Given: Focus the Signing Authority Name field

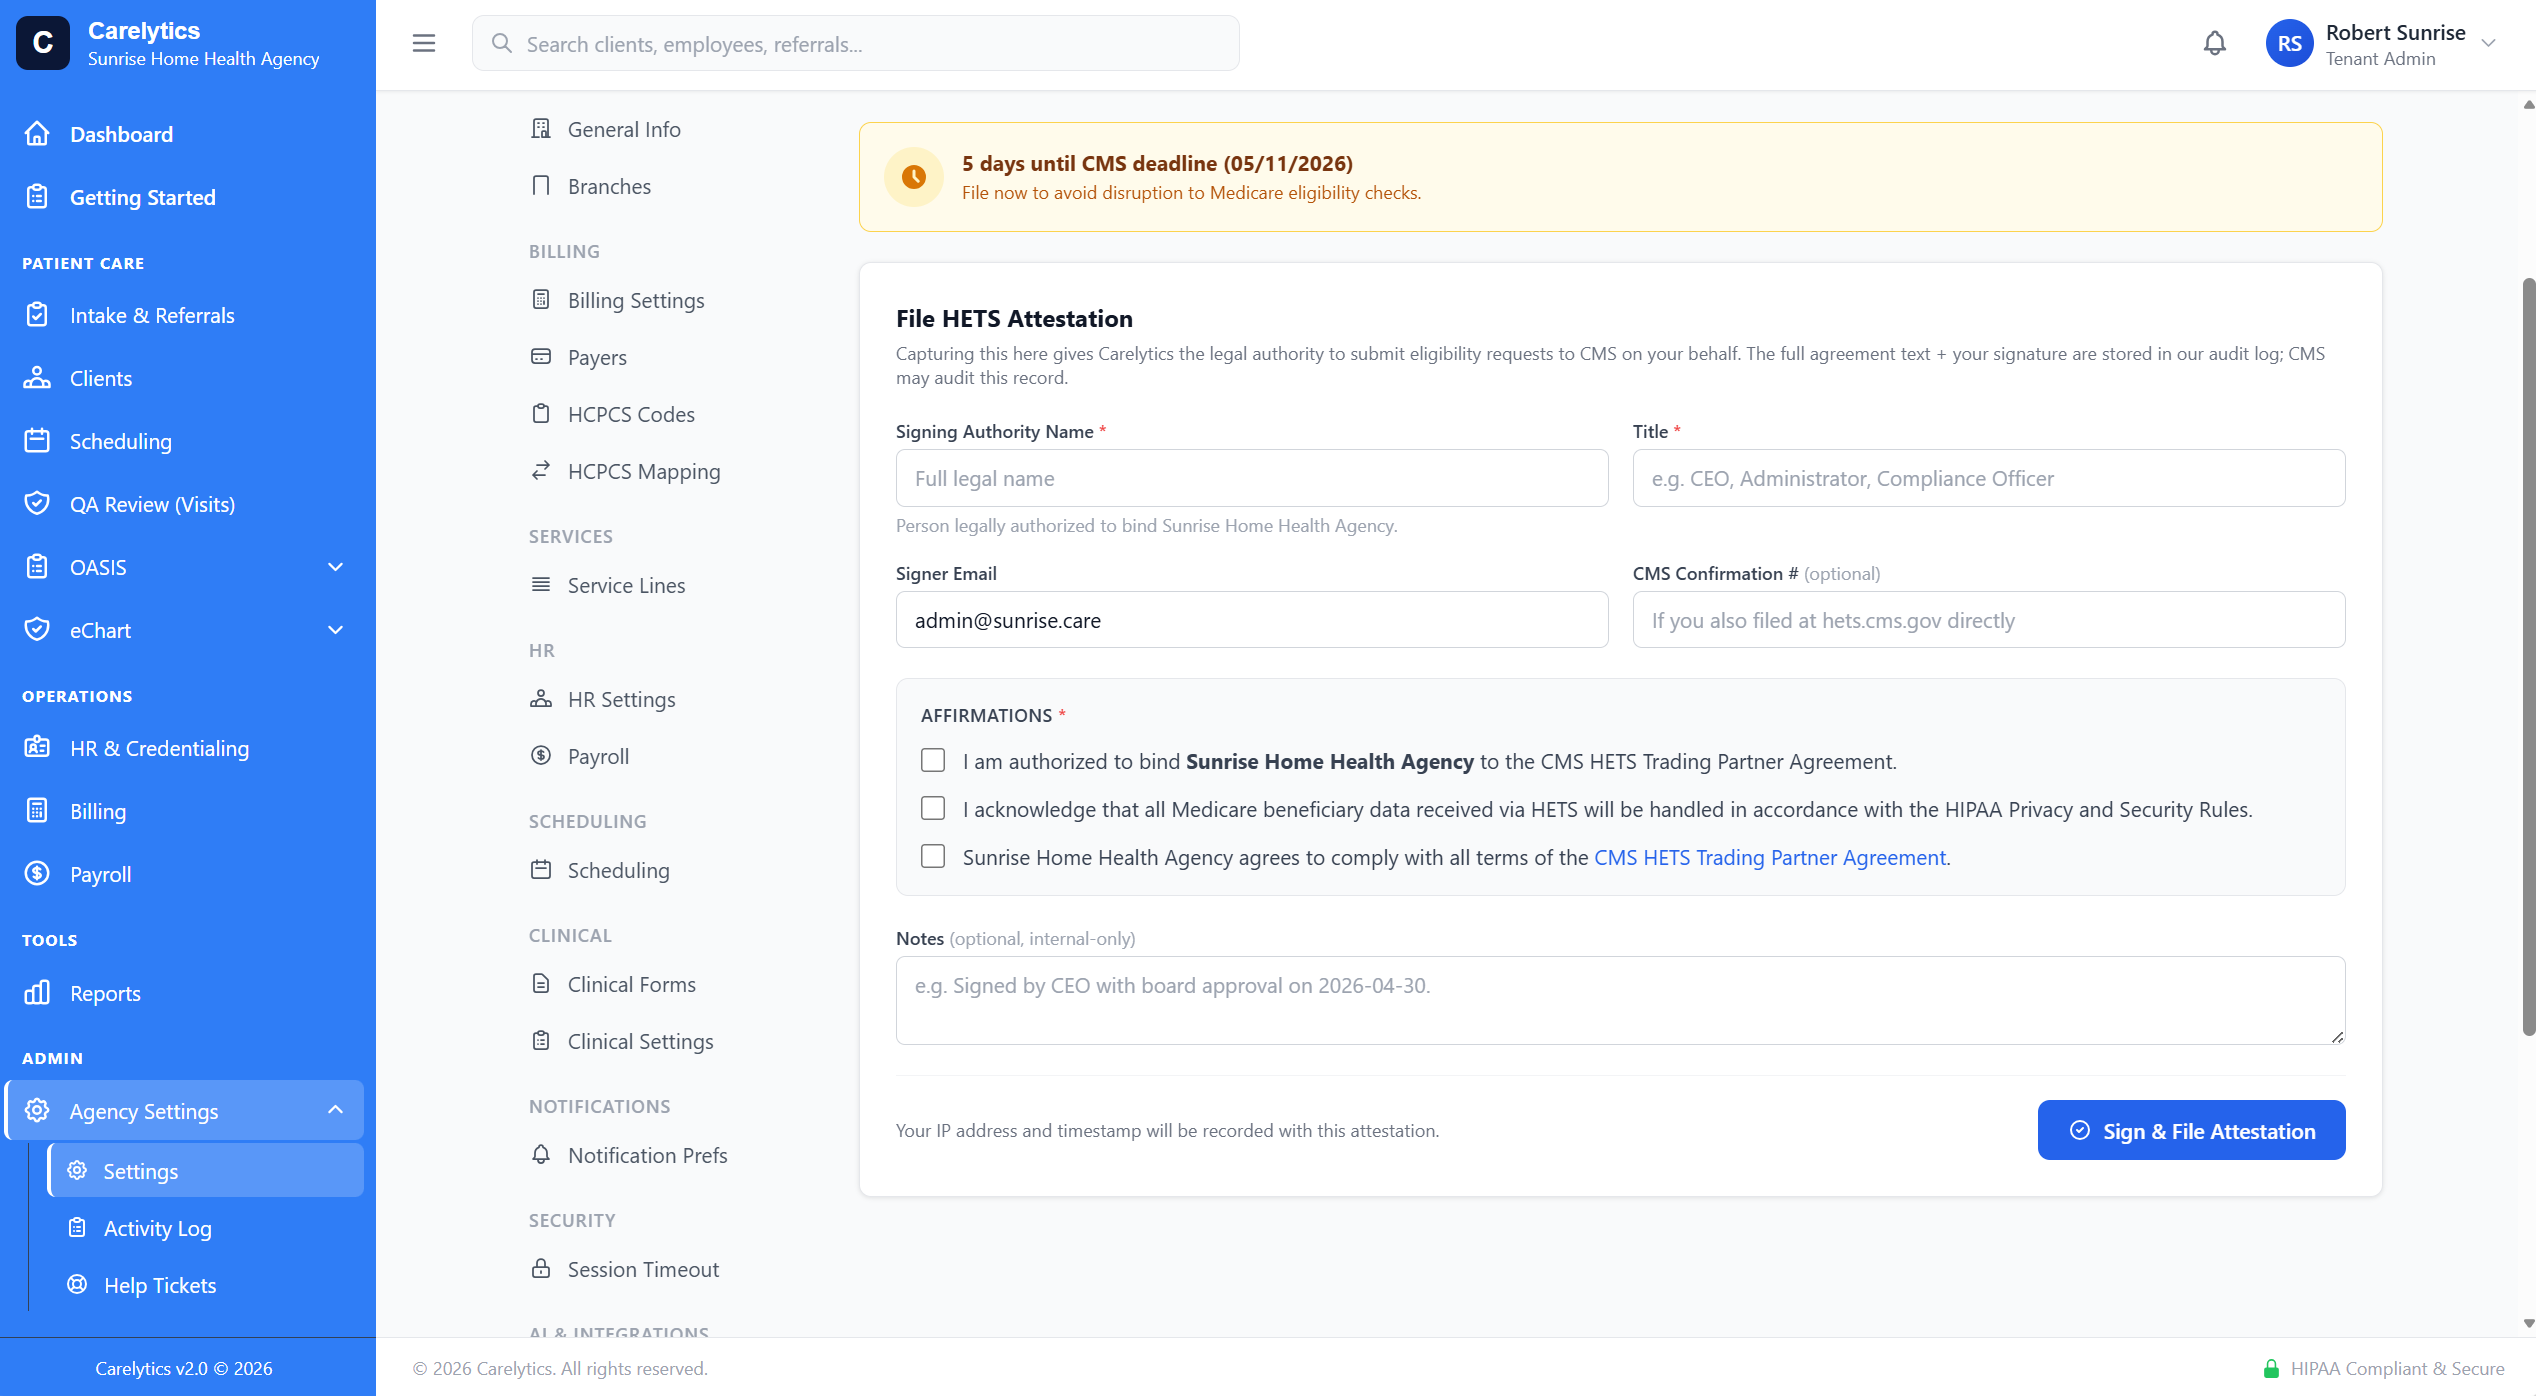Looking at the screenshot, I should click(1252, 478).
